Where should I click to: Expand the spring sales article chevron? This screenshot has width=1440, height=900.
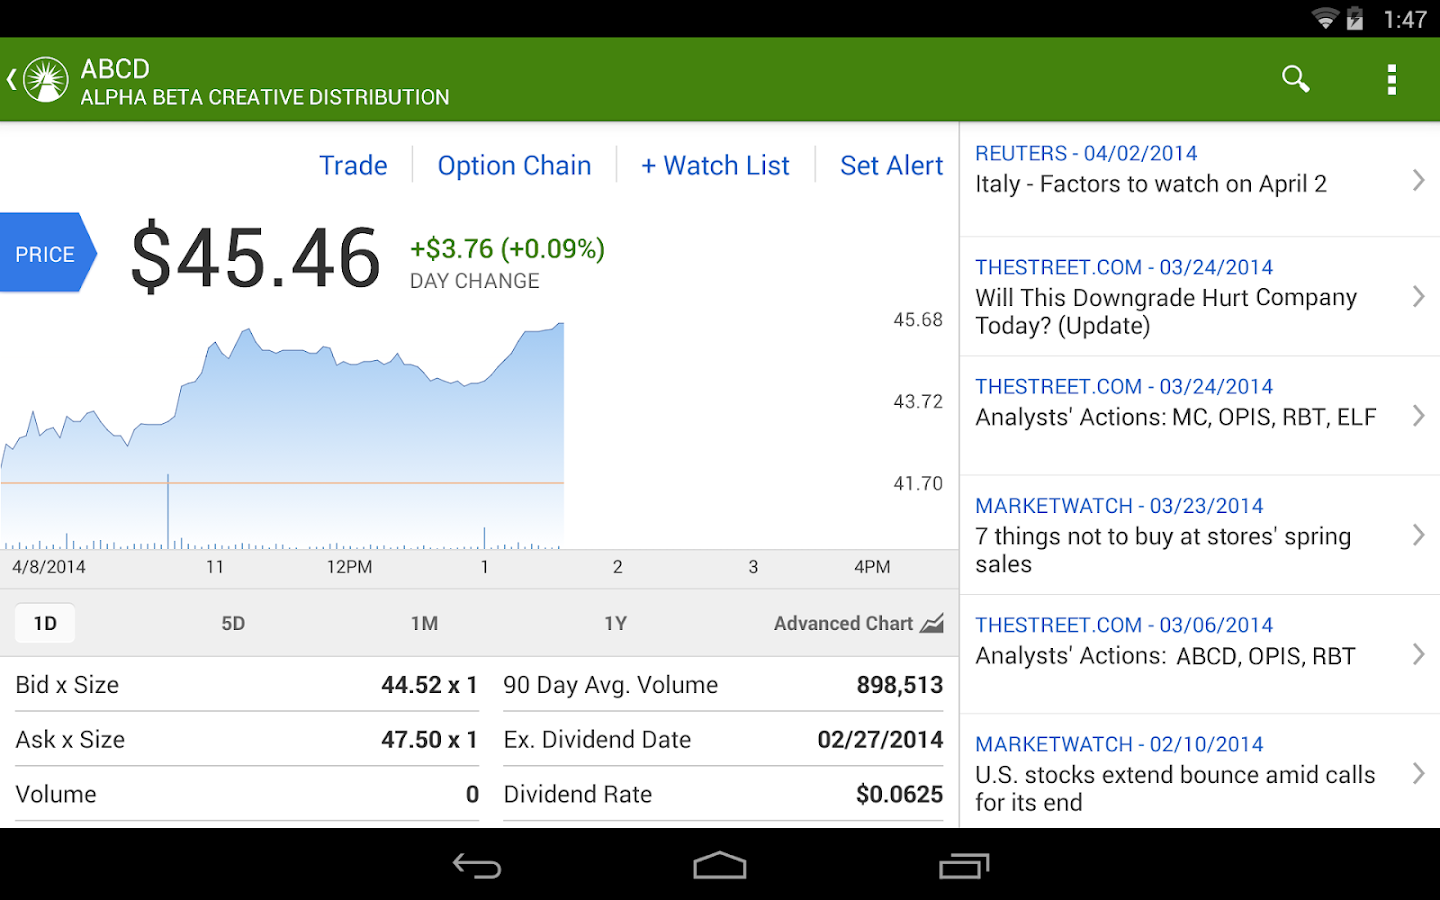(x=1418, y=535)
